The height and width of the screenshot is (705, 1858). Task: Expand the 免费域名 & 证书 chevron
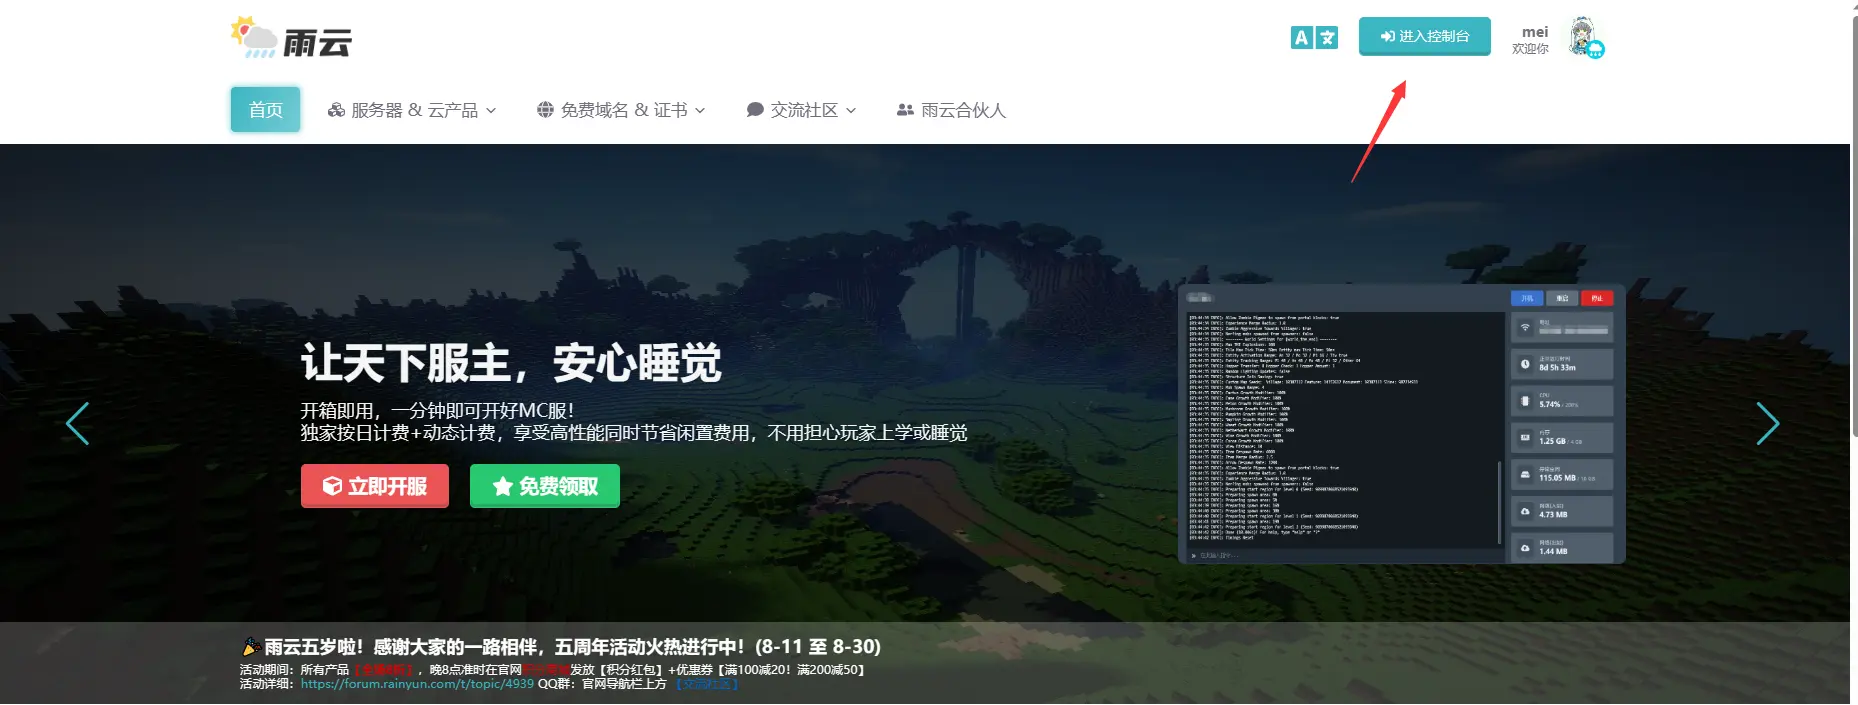point(700,111)
